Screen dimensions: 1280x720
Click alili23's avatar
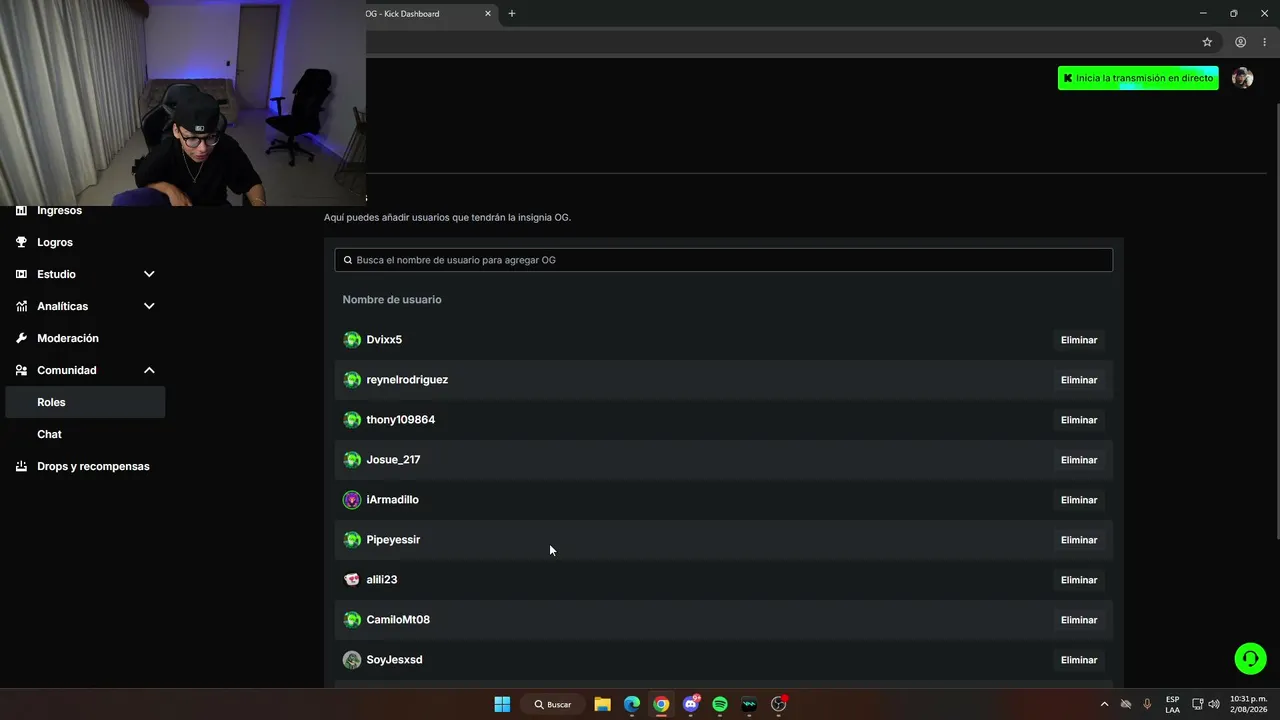tap(352, 580)
